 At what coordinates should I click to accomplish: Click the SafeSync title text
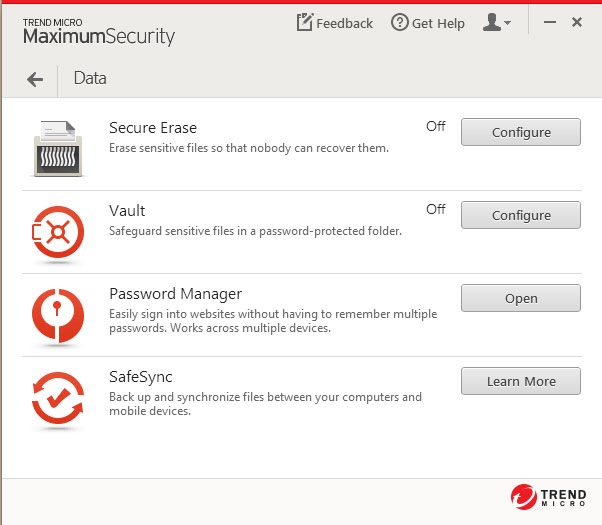141,377
